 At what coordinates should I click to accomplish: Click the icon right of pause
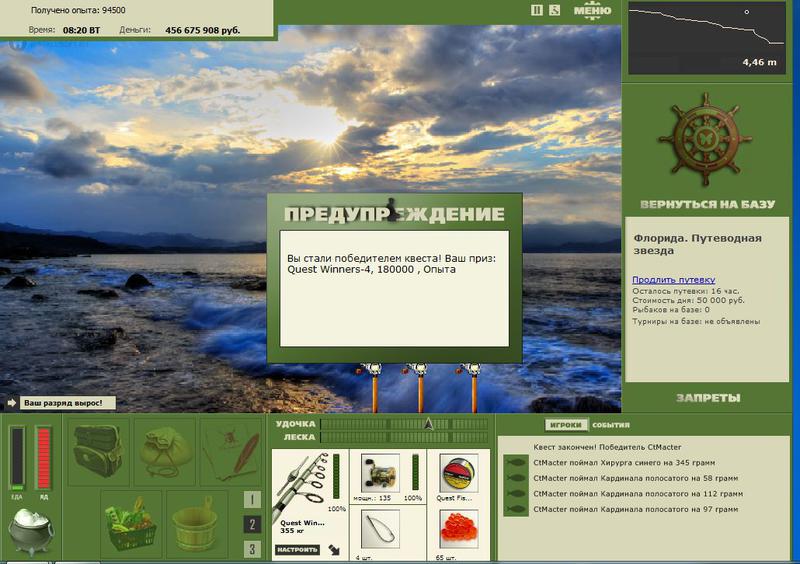coord(555,10)
